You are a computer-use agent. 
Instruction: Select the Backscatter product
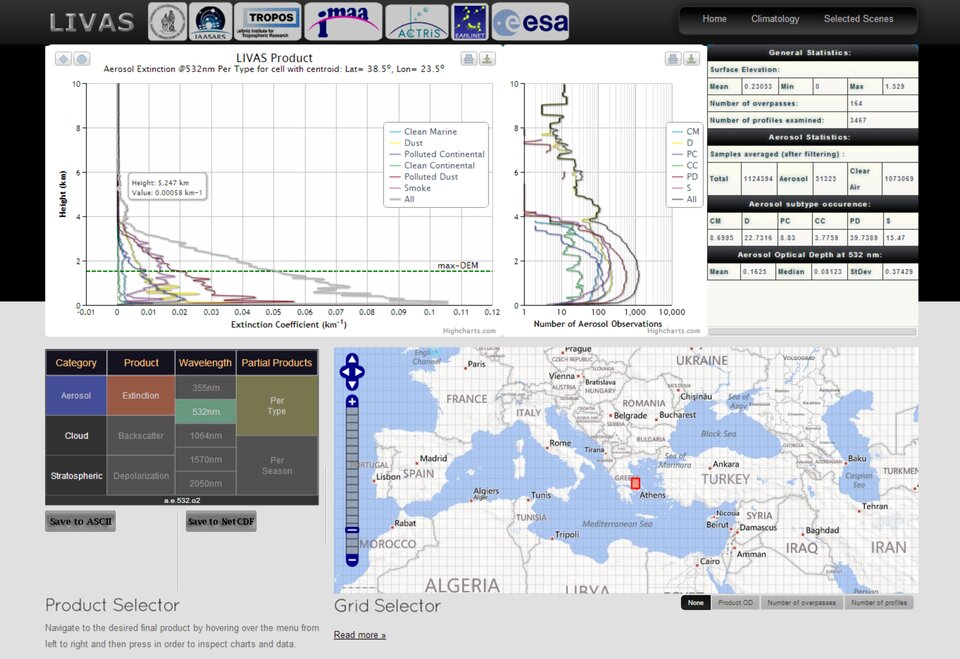click(x=140, y=436)
